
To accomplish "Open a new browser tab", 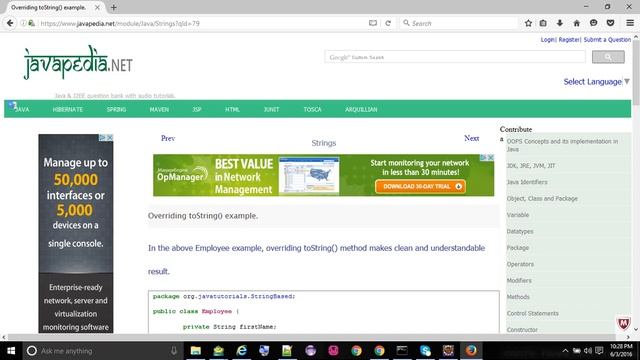I will click(113, 7).
